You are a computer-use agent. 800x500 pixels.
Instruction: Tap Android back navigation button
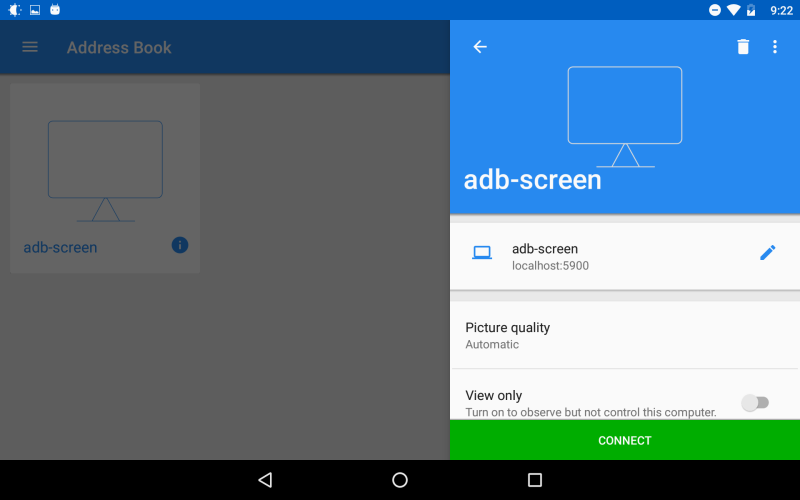coord(265,480)
